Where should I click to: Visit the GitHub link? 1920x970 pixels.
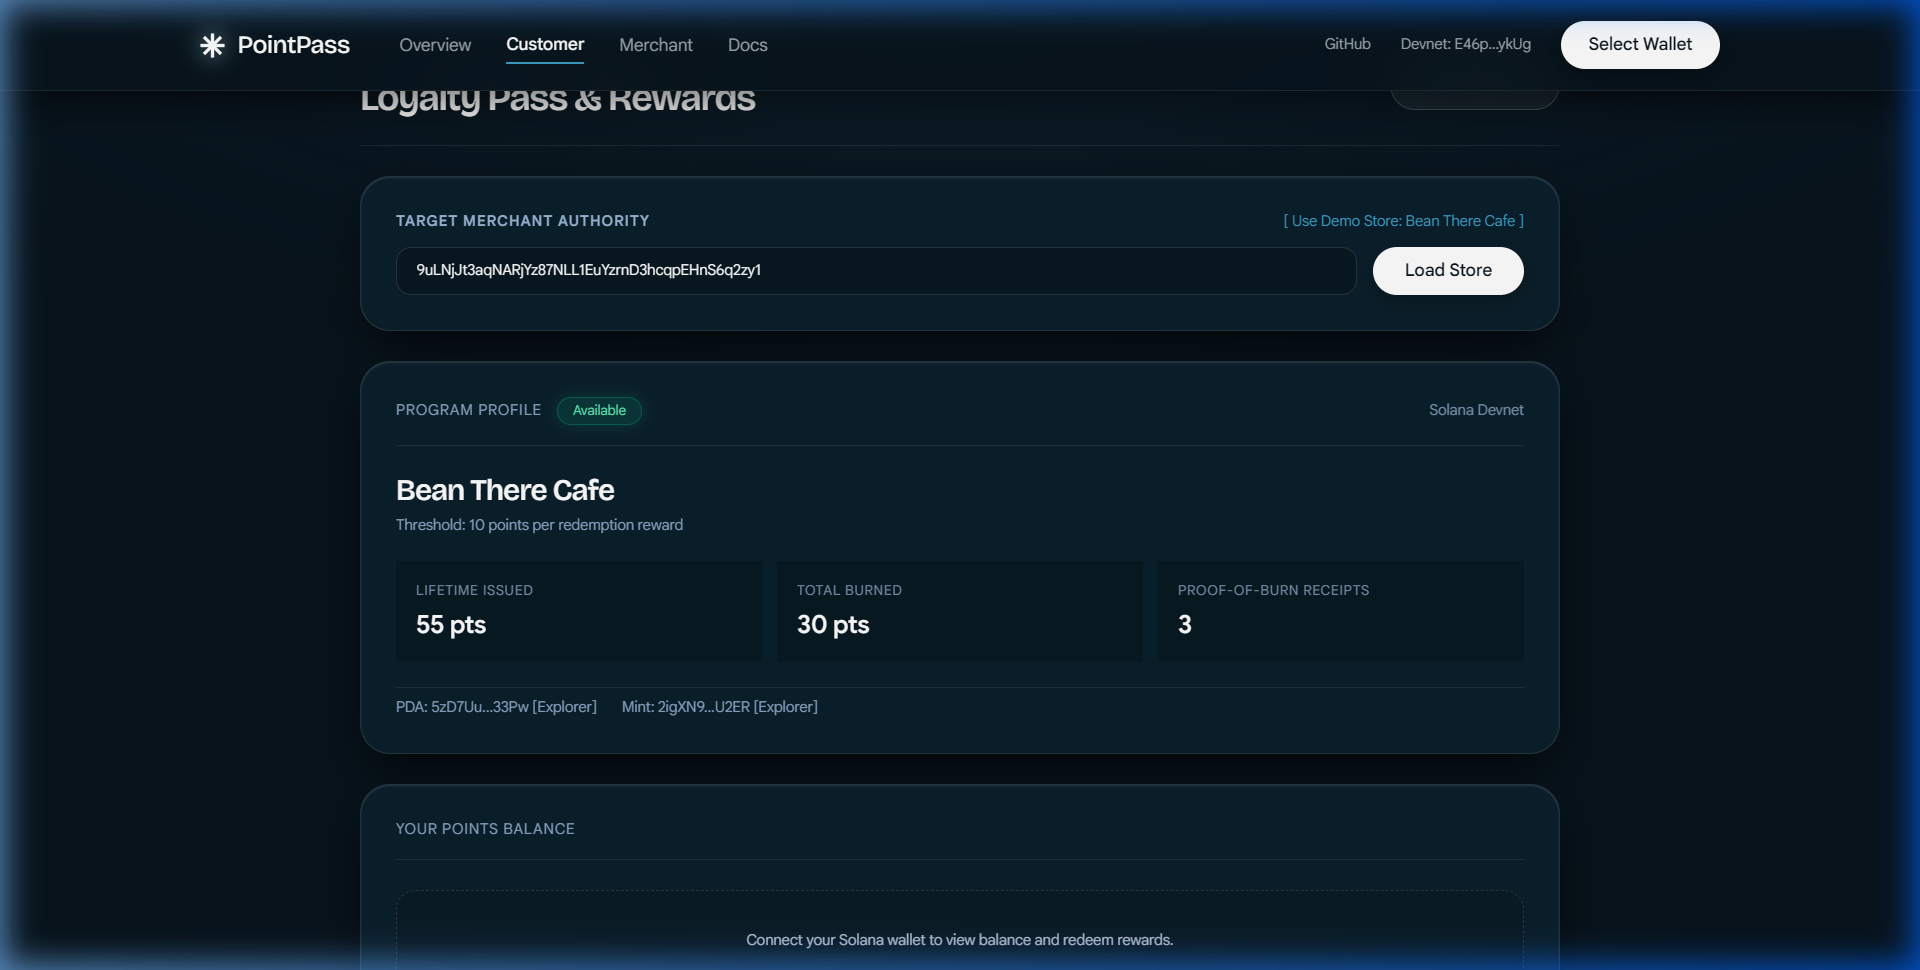tap(1347, 44)
